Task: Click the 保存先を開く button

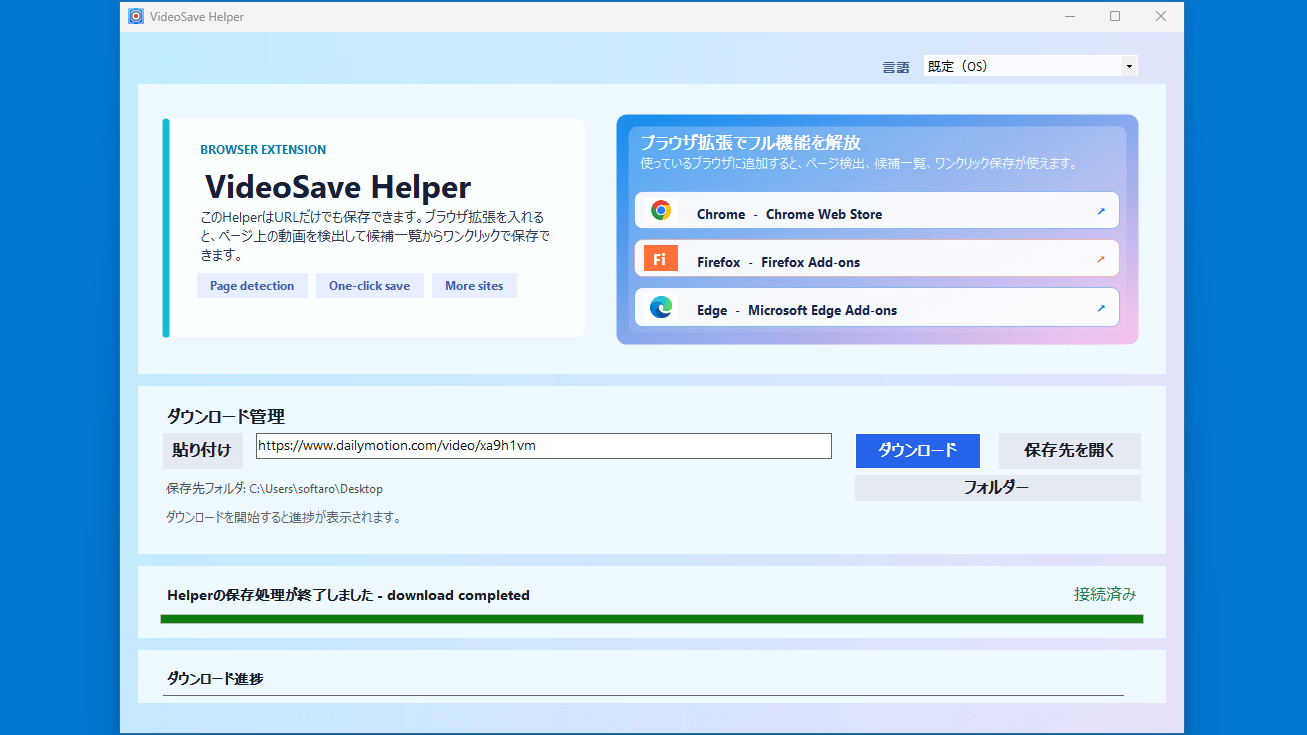Action: (1069, 451)
